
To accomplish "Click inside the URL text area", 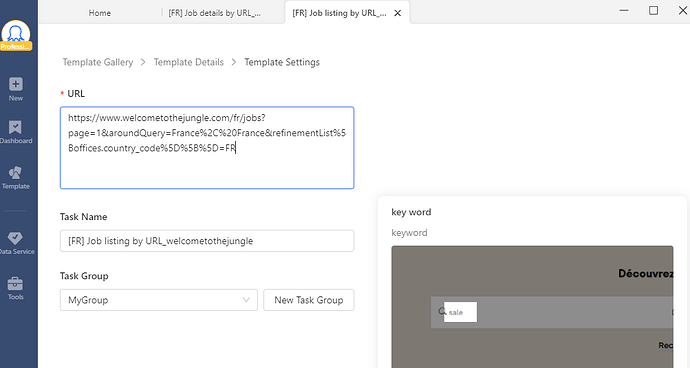I will tap(207, 147).
